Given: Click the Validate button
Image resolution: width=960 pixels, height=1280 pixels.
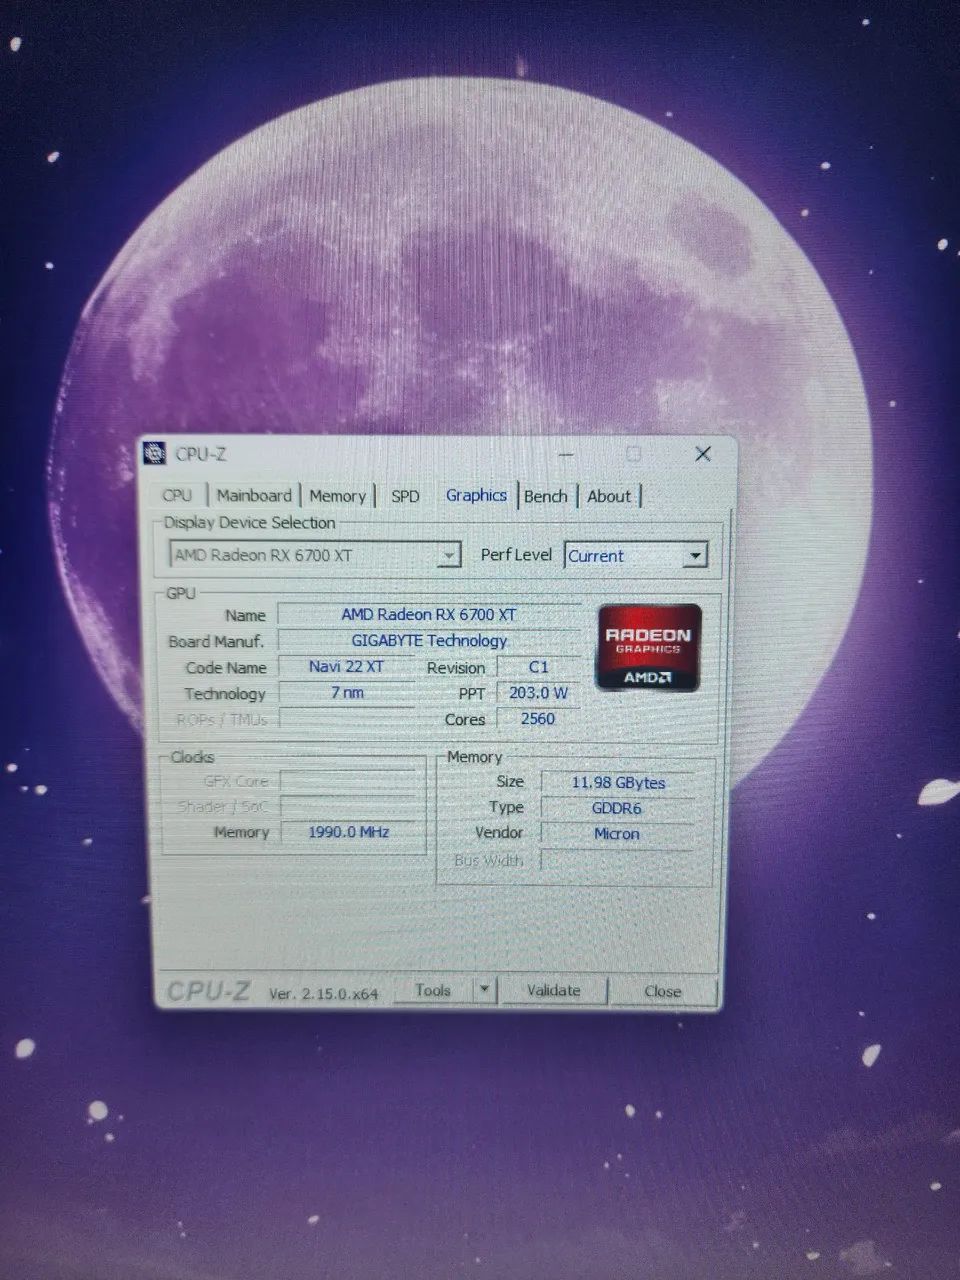Looking at the screenshot, I should (553, 990).
